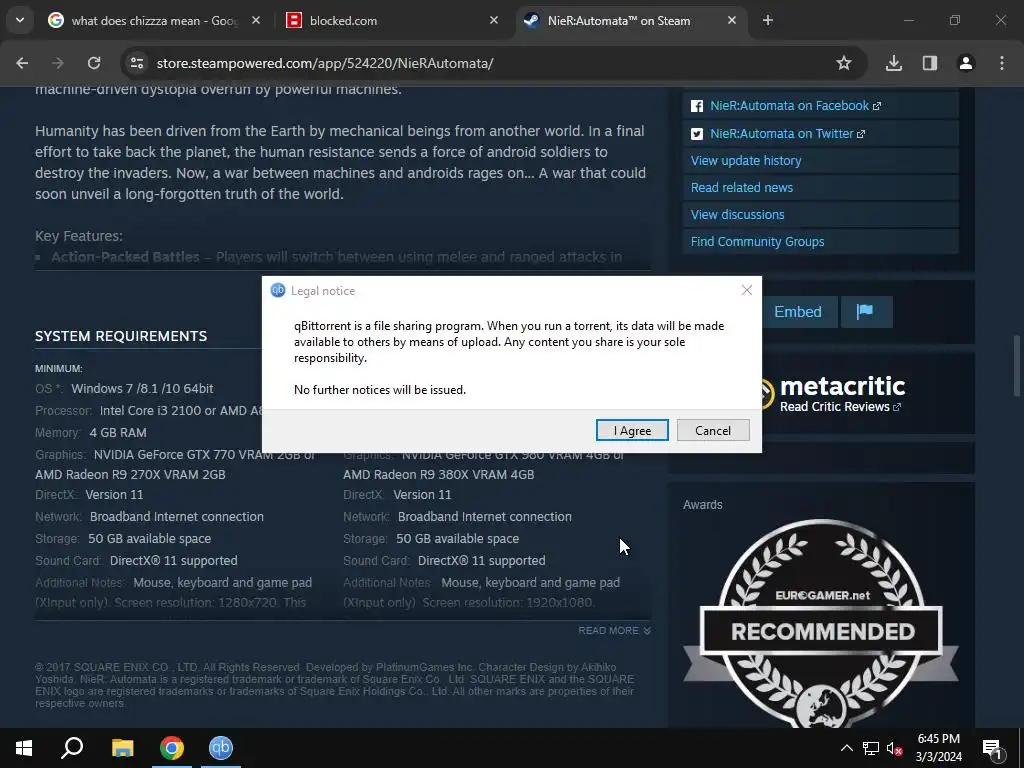Open site information icon in address bar
Image resolution: width=1024 pixels, height=768 pixels.
136,63
